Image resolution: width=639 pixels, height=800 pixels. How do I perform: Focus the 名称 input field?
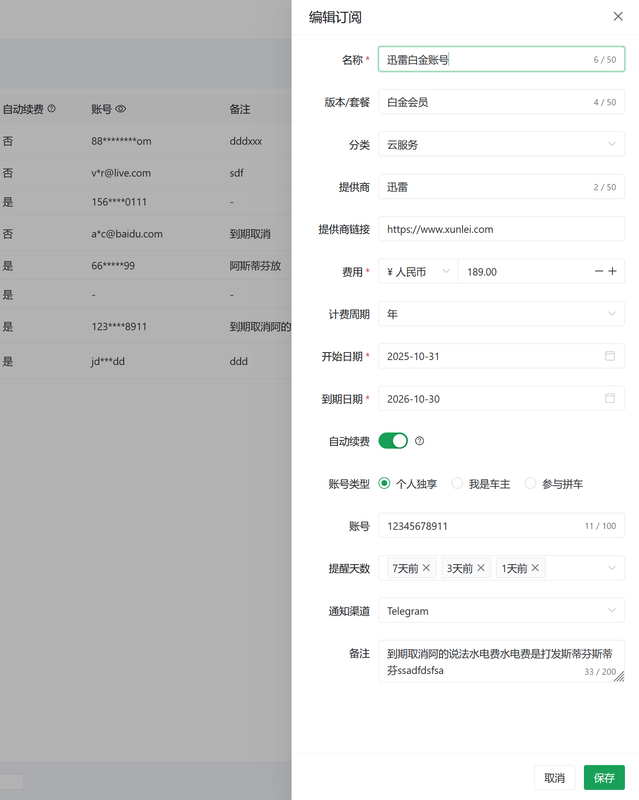pyautogui.click(x=501, y=59)
